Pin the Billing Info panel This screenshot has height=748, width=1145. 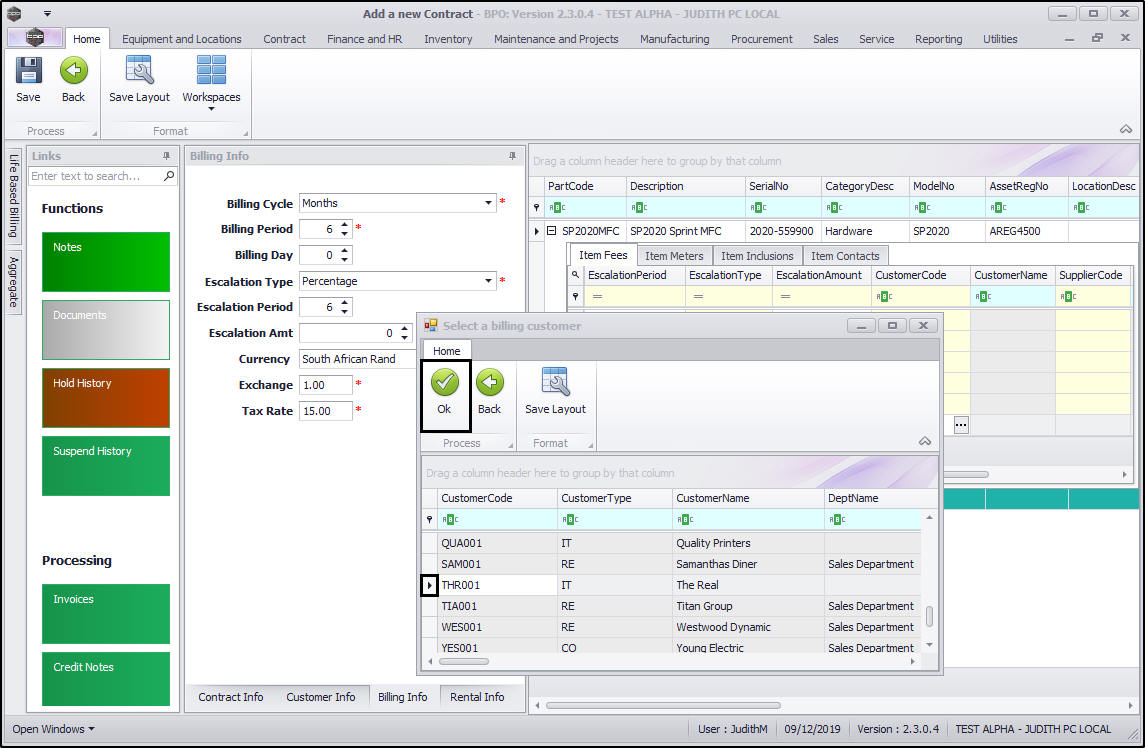pos(513,156)
